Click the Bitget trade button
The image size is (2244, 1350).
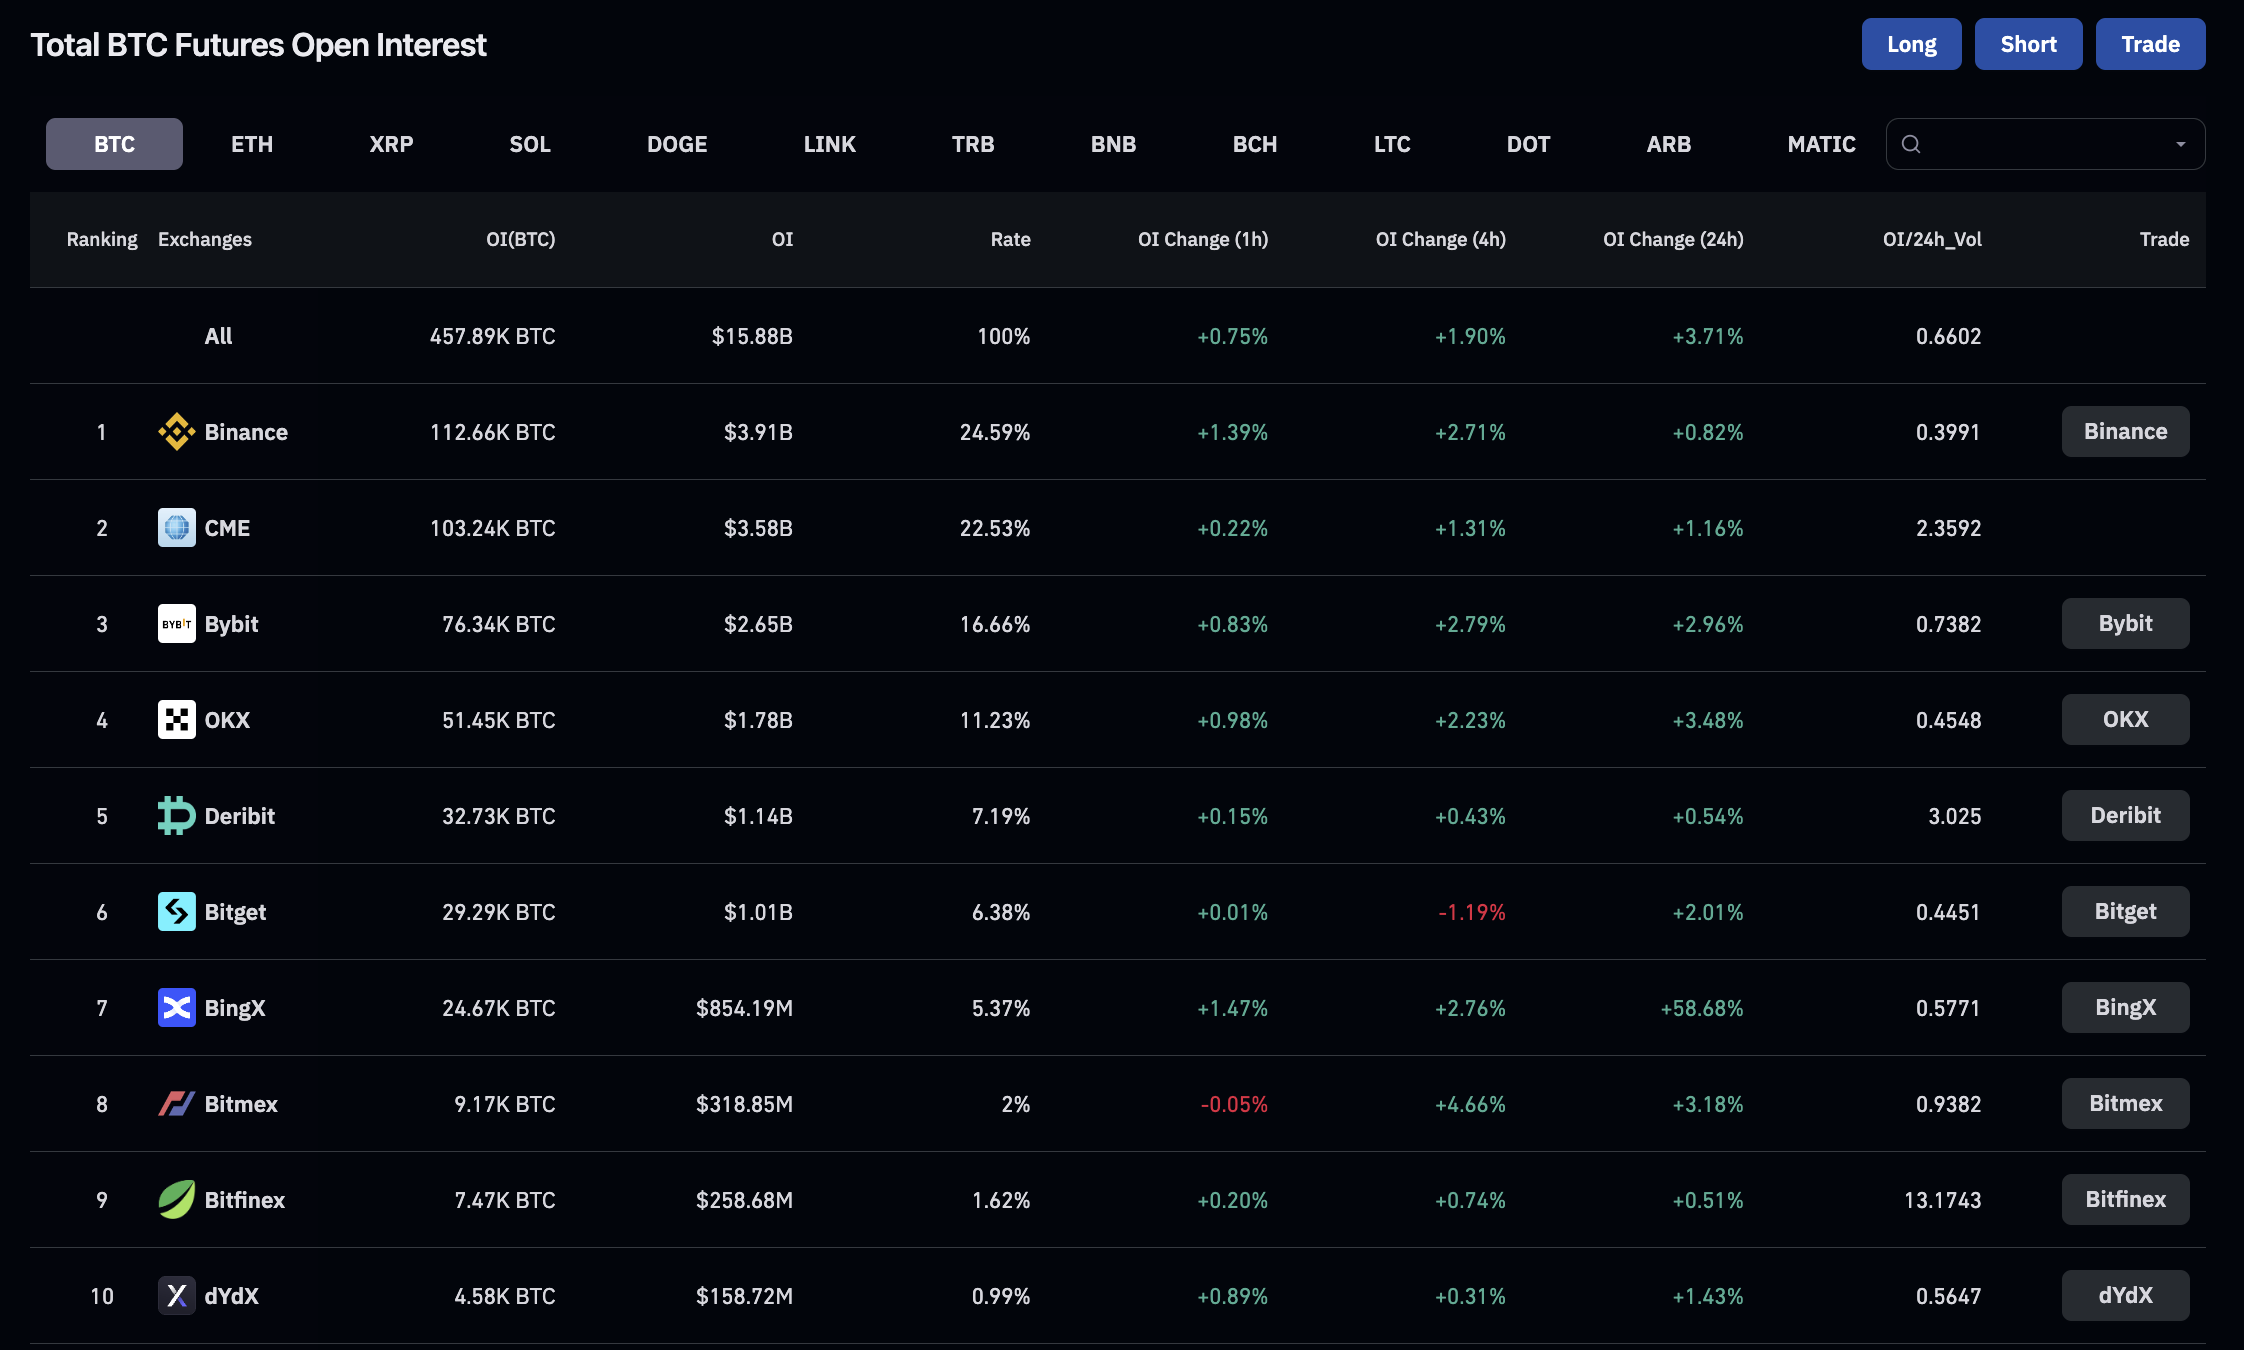tap(2125, 912)
